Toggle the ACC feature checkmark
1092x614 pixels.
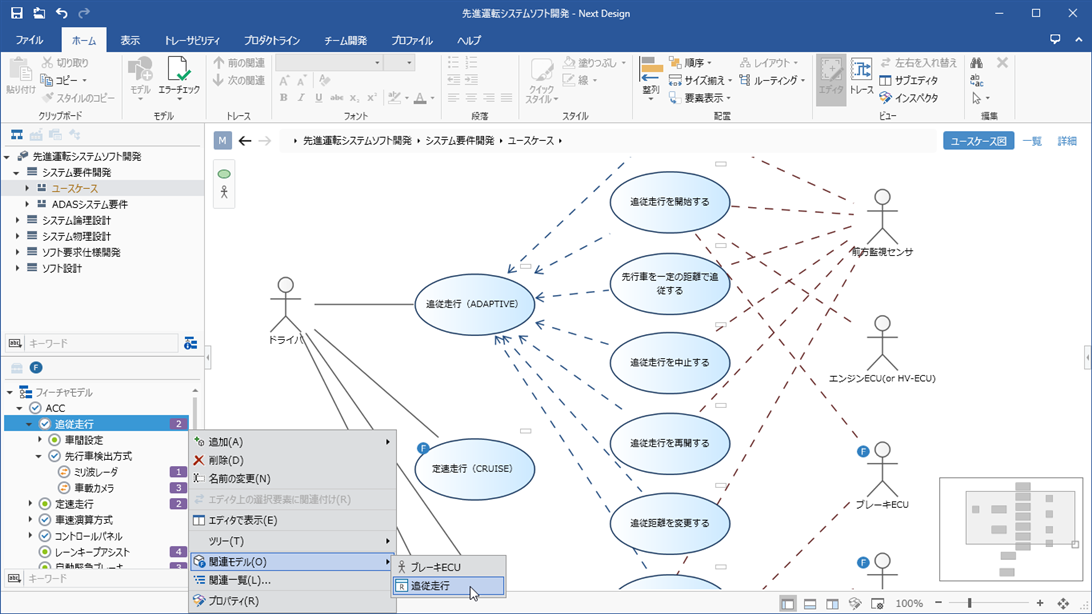(x=35, y=408)
